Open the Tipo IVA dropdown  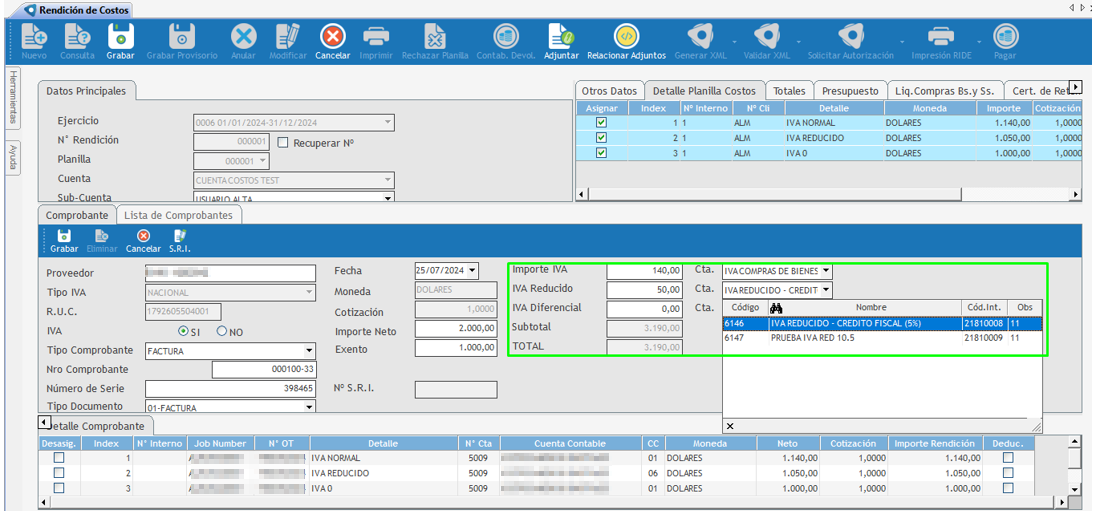(309, 293)
